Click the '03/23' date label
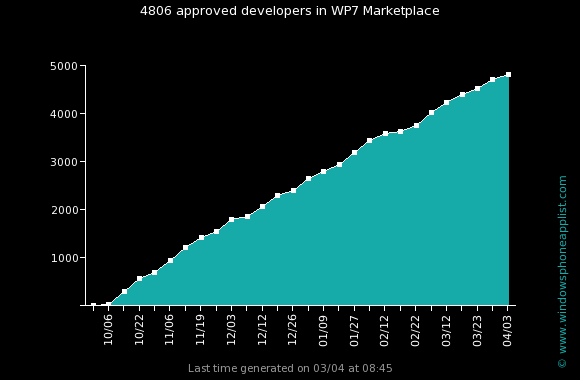 pyautogui.click(x=478, y=330)
